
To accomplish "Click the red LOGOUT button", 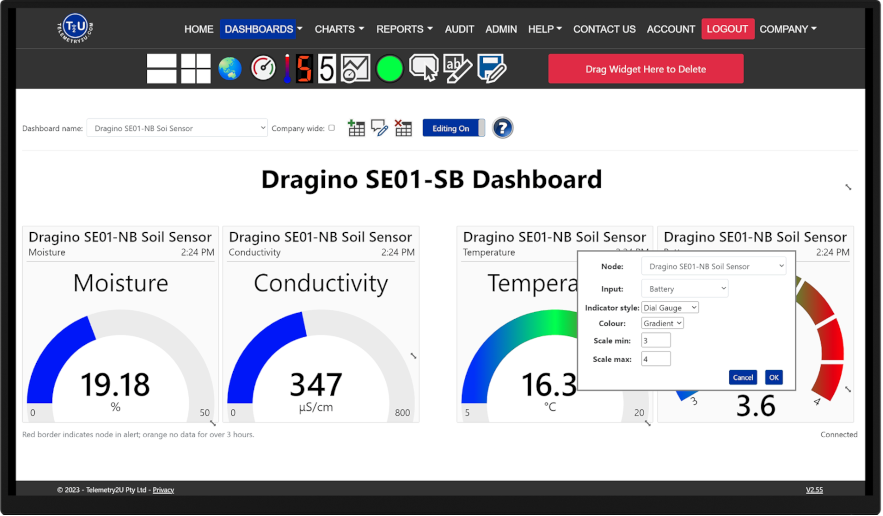I will click(x=727, y=29).
